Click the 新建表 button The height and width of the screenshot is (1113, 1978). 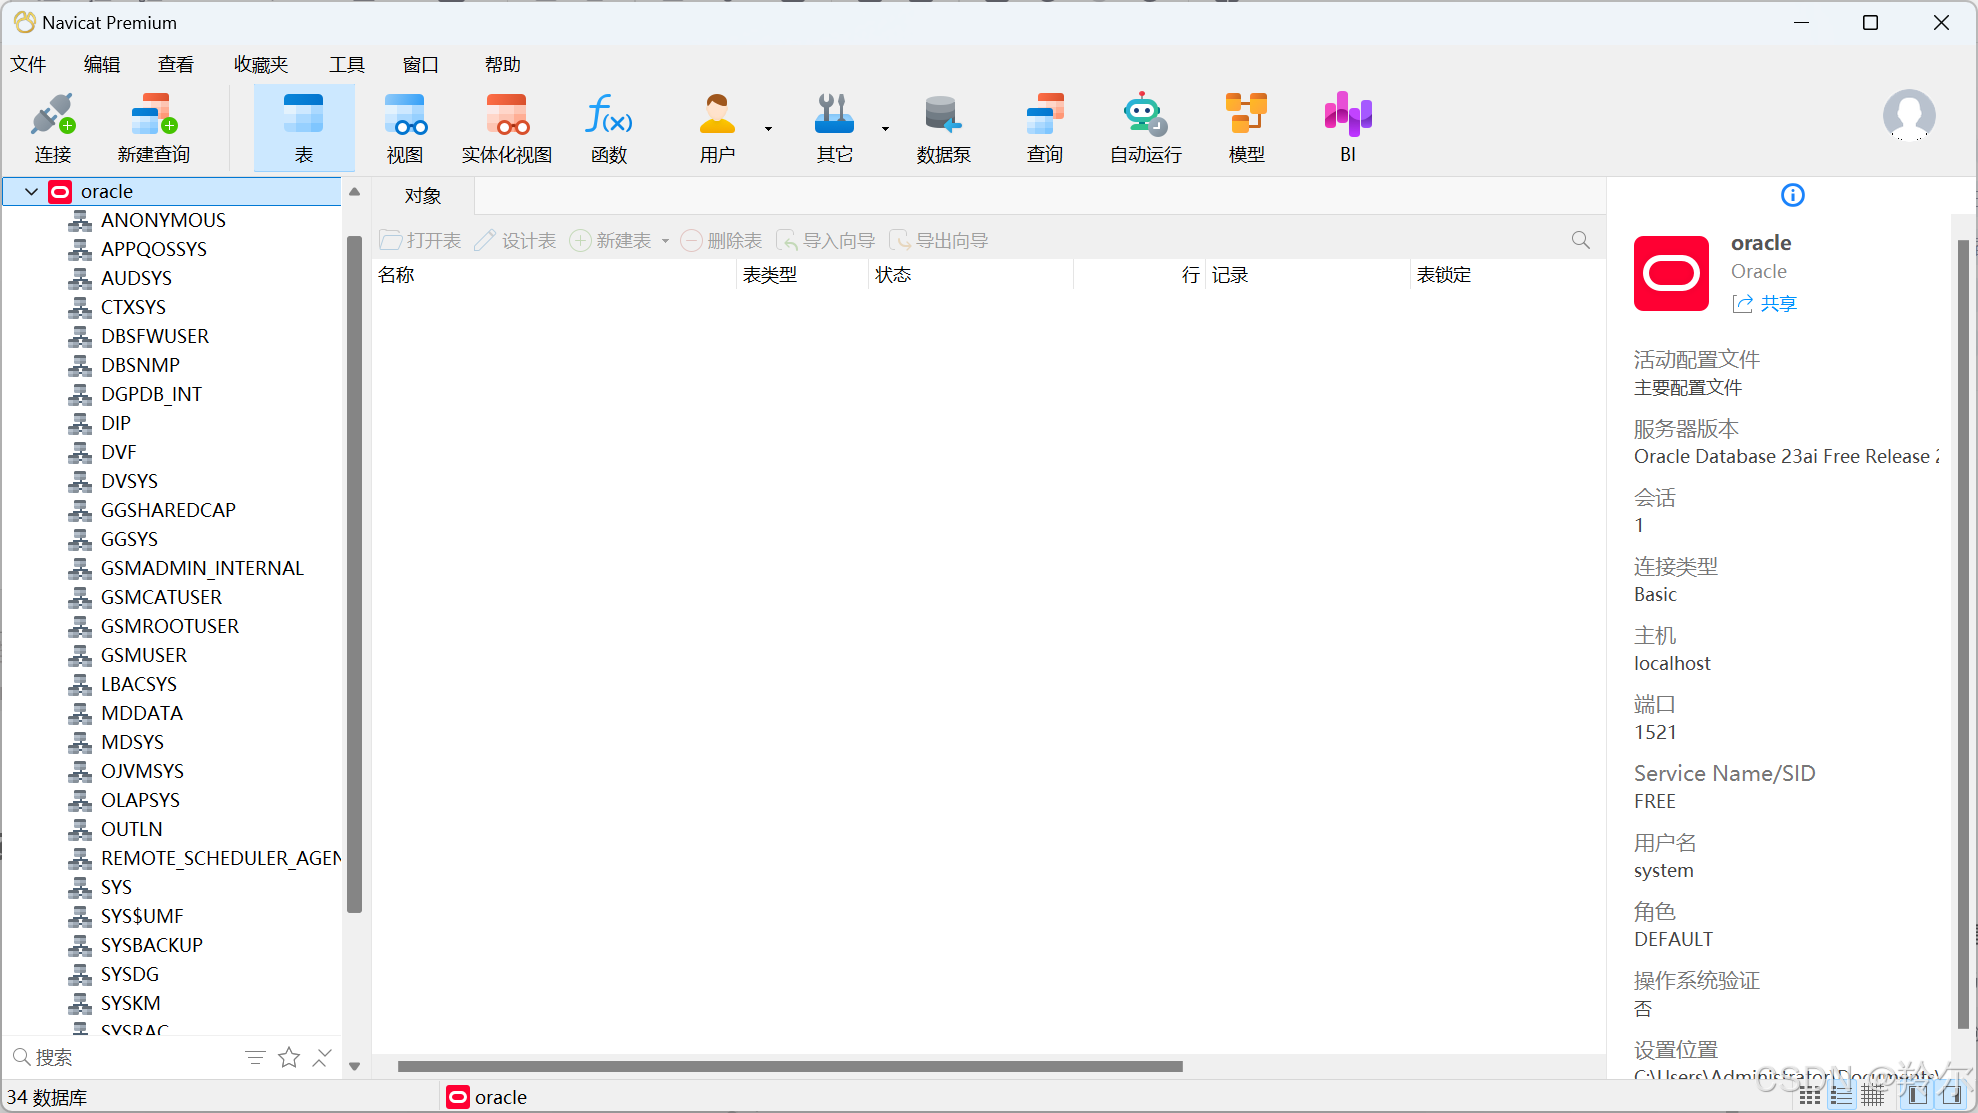coord(612,241)
